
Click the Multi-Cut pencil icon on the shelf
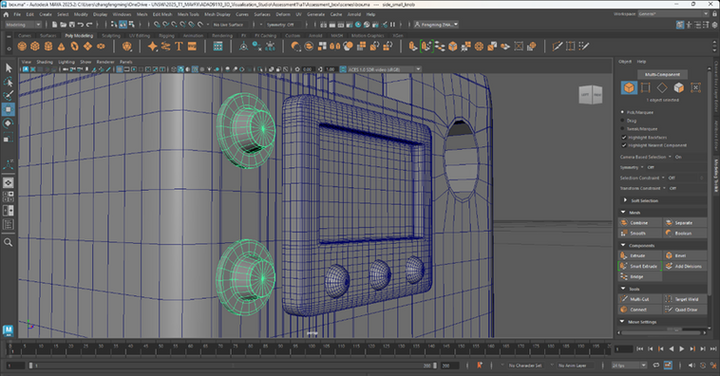pos(557,46)
